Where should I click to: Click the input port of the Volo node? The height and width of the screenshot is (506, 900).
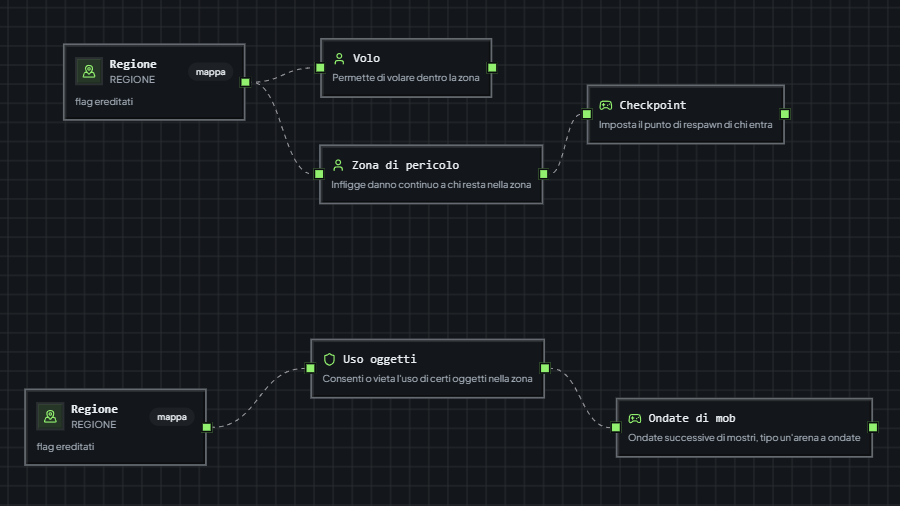click(x=320, y=68)
